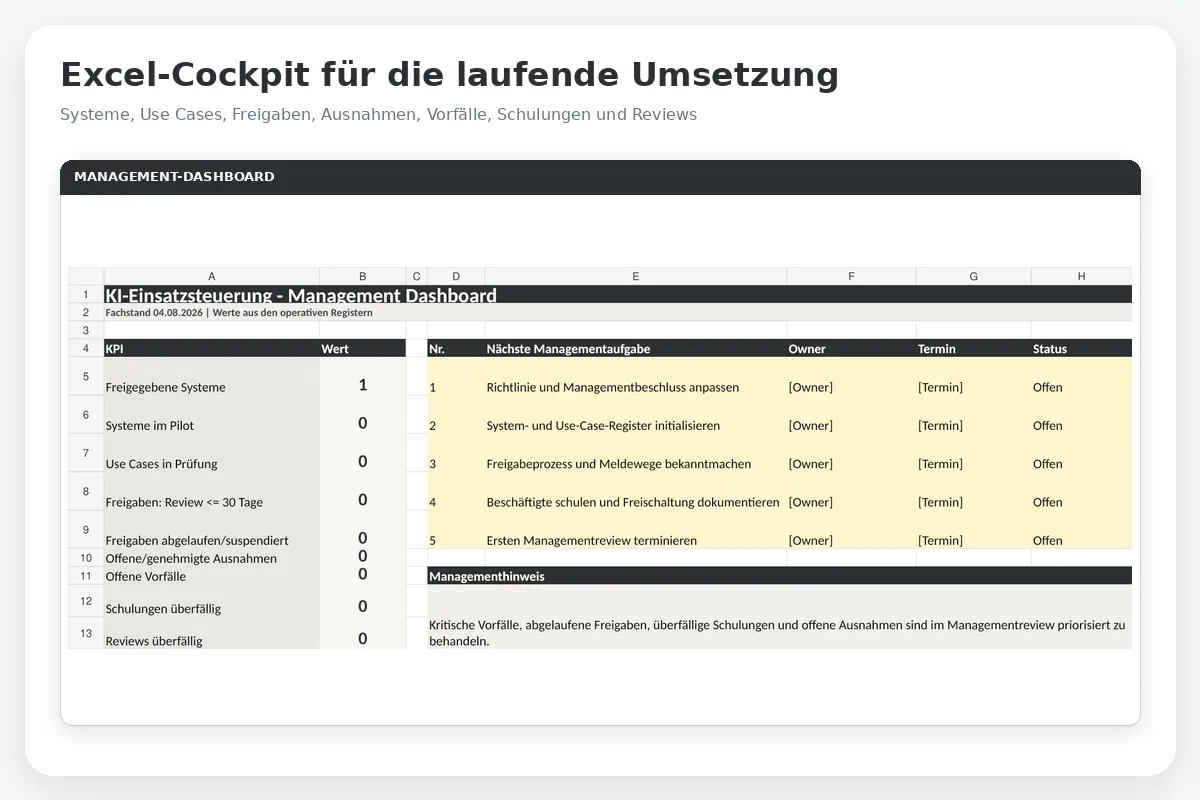
Task: Click the value 0 for Reviews überfällig
Action: (362, 633)
